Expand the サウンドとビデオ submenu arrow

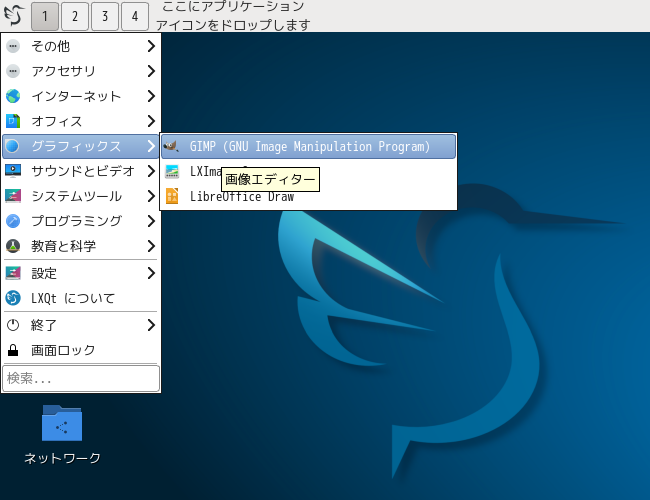pos(151,171)
